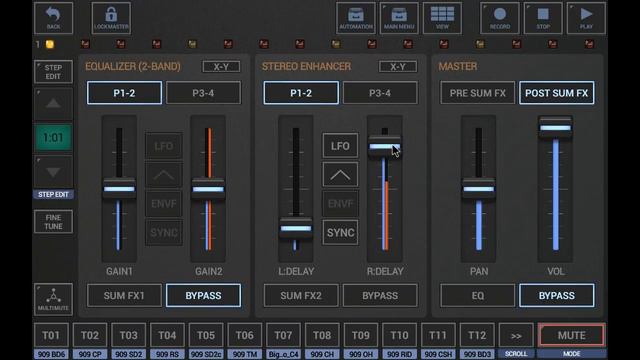Open the View grid icon

(x=442, y=18)
